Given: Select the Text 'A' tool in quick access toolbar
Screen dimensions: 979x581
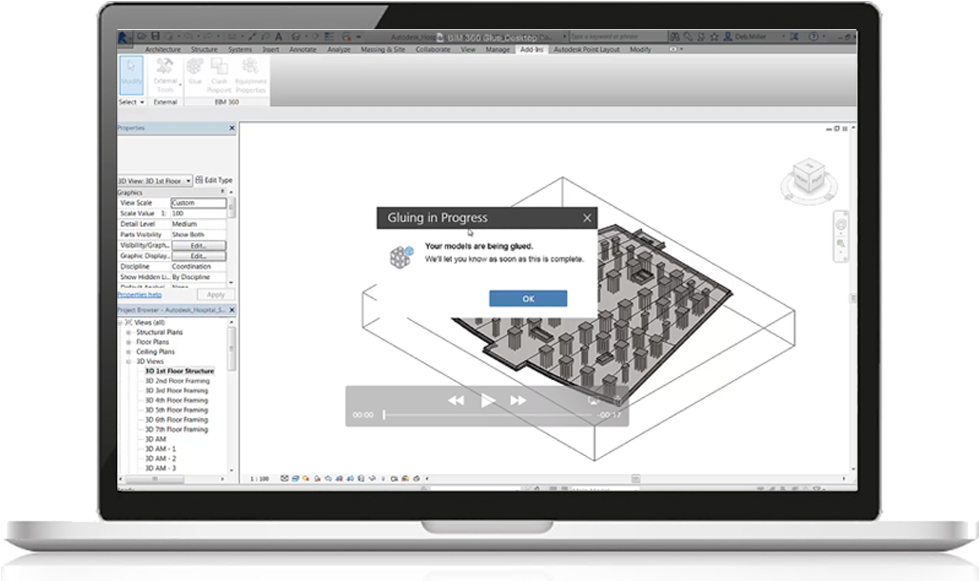Looking at the screenshot, I should tap(278, 37).
